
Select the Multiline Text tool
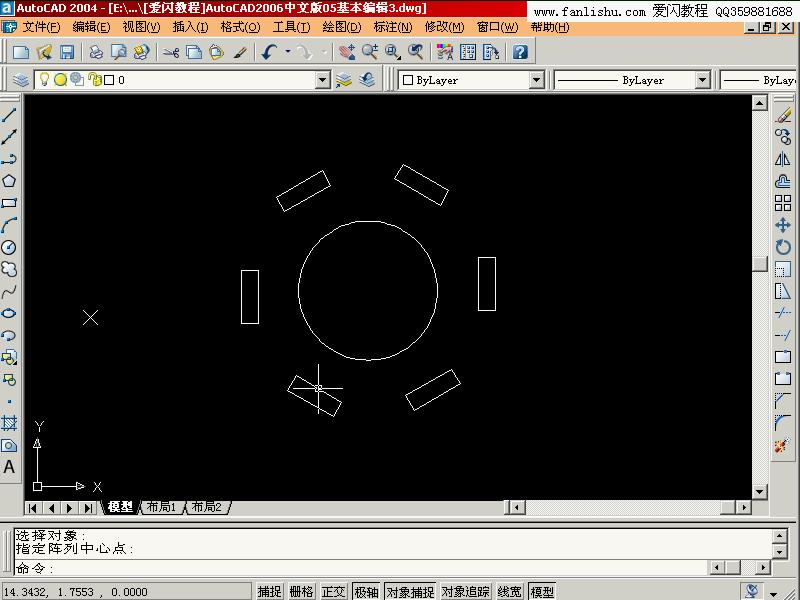tap(9, 467)
